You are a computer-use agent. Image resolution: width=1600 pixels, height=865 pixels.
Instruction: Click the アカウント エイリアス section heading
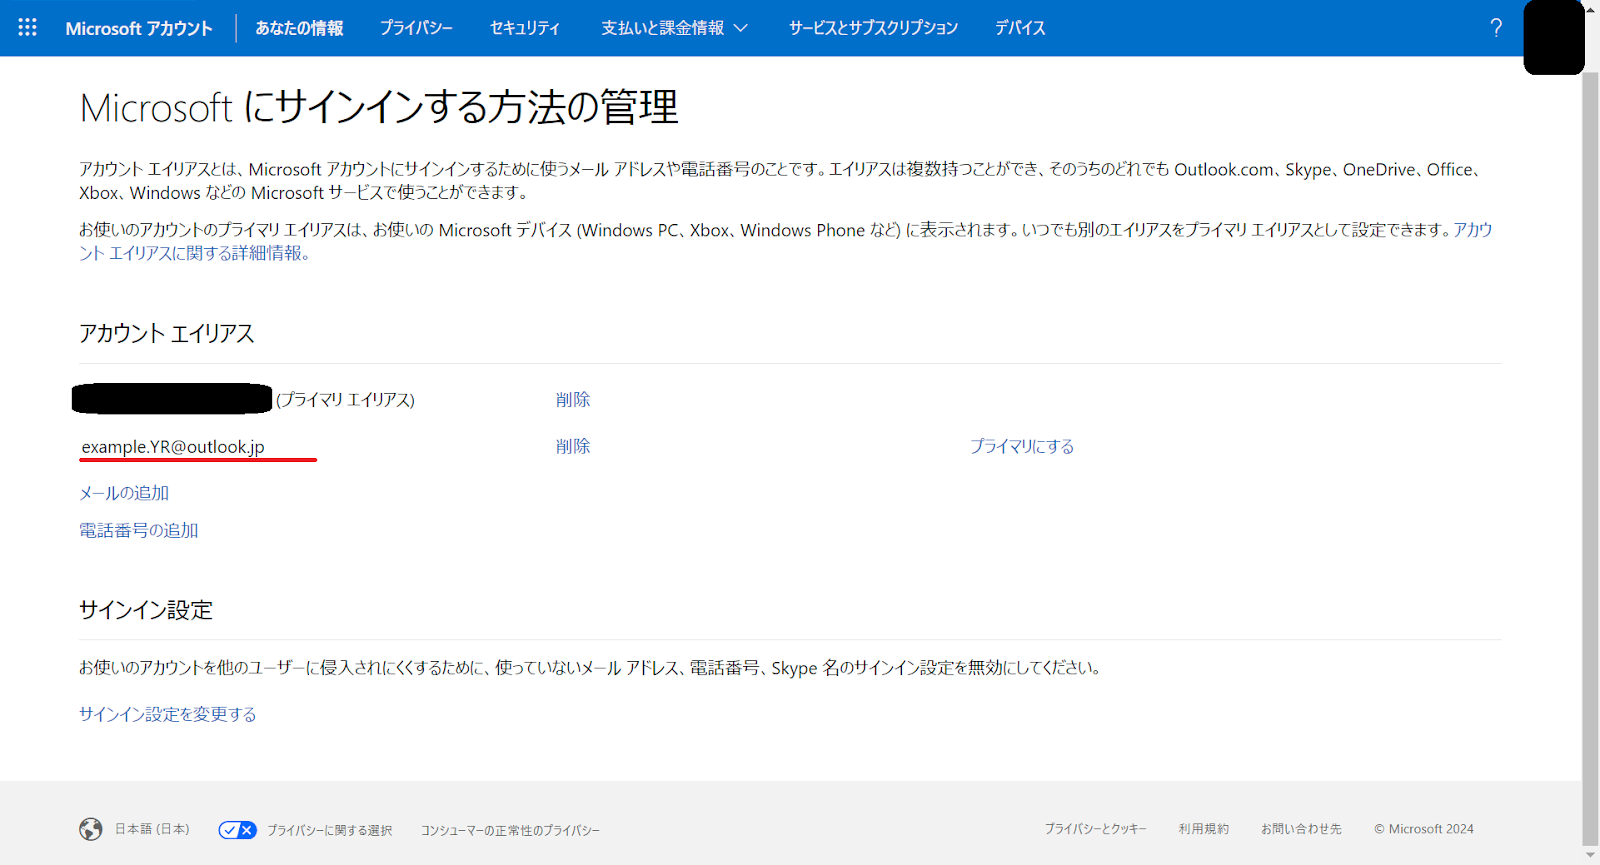[x=167, y=333]
